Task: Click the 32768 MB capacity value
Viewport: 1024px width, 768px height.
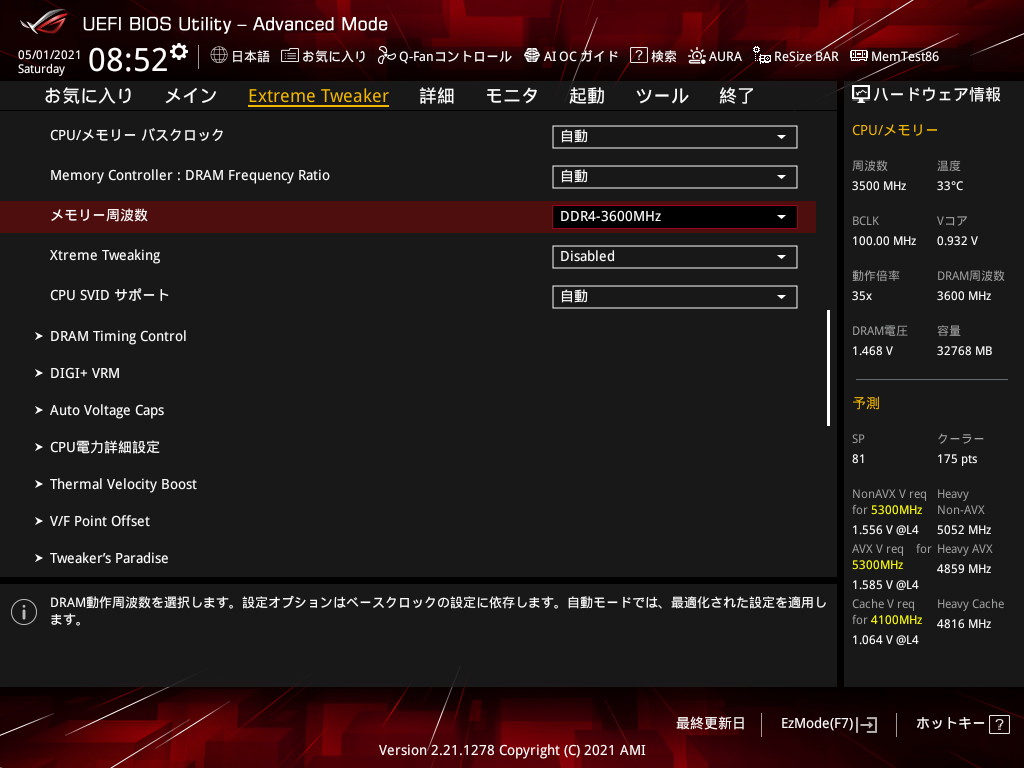Action: (965, 351)
